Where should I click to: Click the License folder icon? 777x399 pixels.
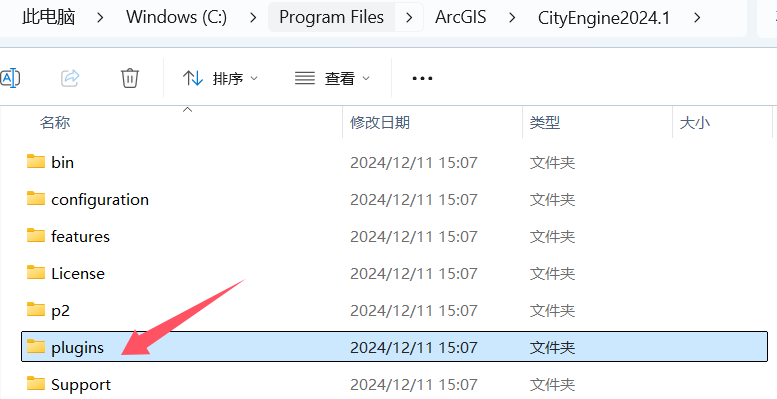pyautogui.click(x=36, y=273)
